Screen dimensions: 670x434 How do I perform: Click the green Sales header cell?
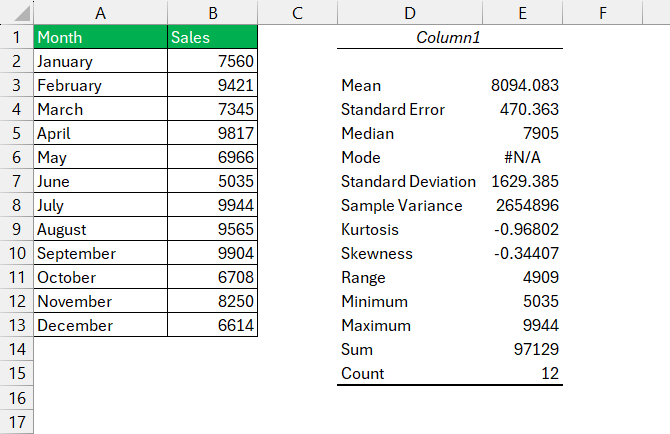point(212,37)
